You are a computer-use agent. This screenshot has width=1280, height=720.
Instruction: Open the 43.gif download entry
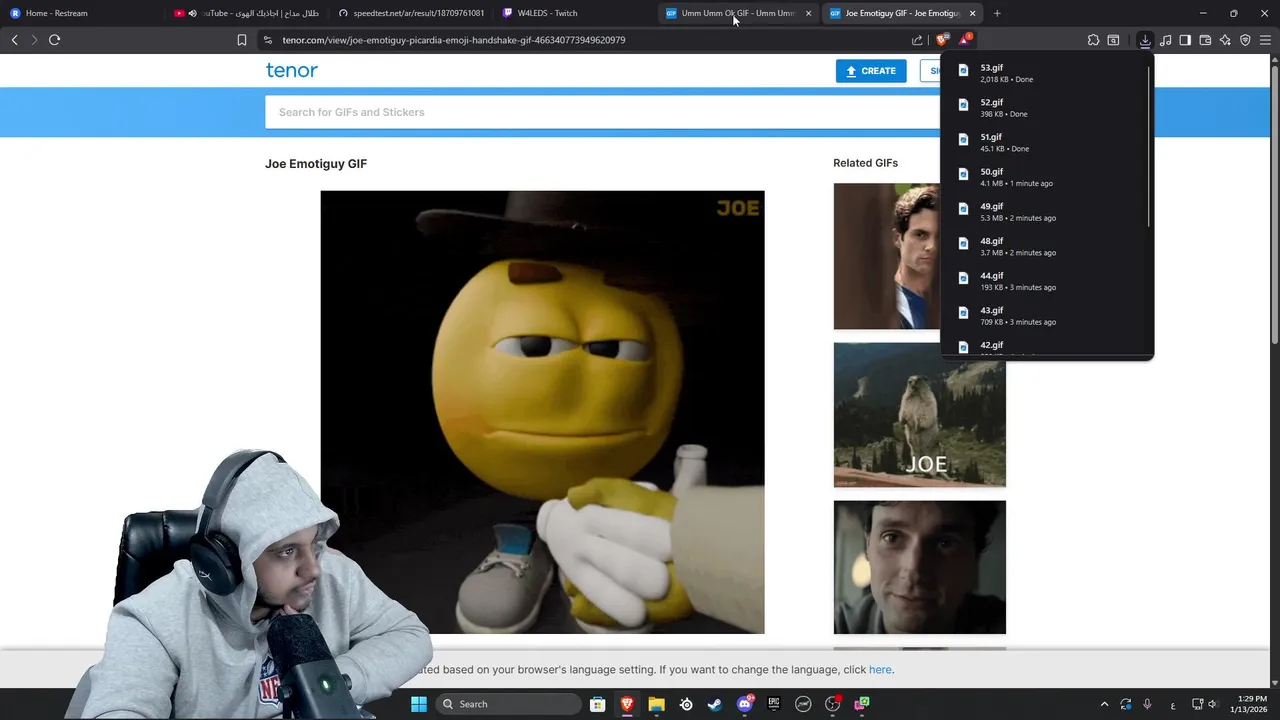click(x=1045, y=315)
